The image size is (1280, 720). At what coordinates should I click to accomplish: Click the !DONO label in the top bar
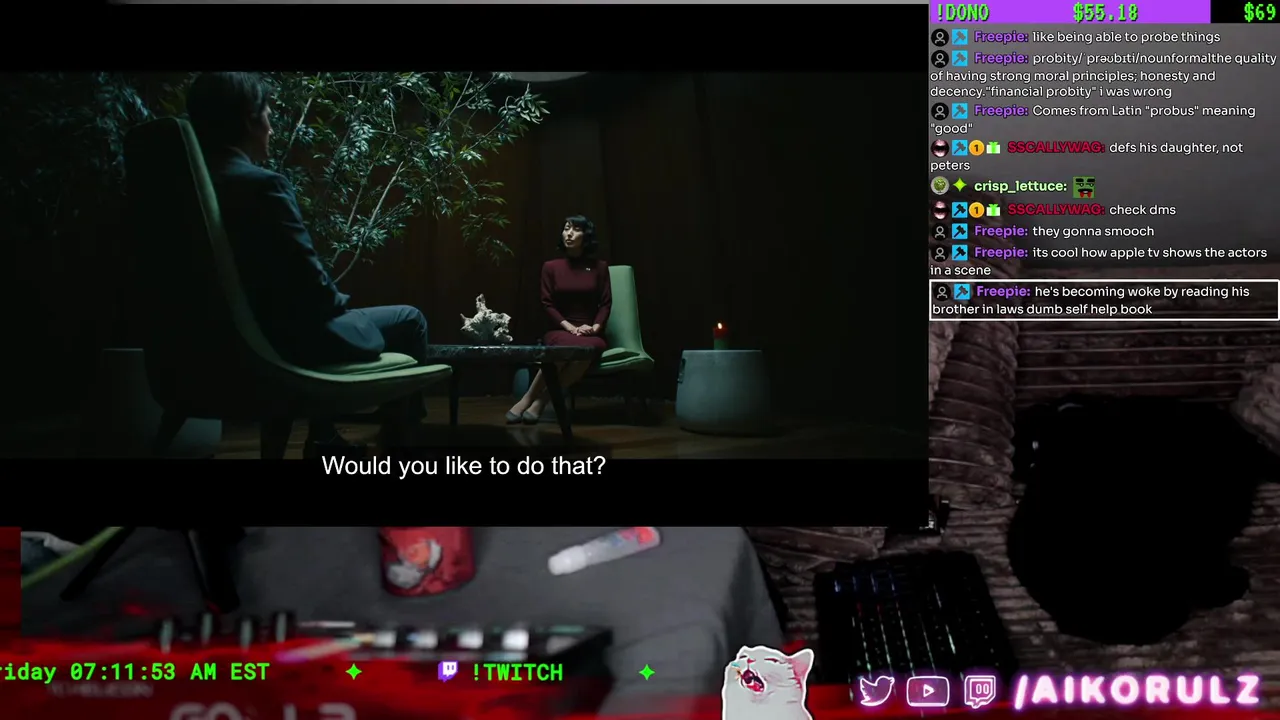962,12
